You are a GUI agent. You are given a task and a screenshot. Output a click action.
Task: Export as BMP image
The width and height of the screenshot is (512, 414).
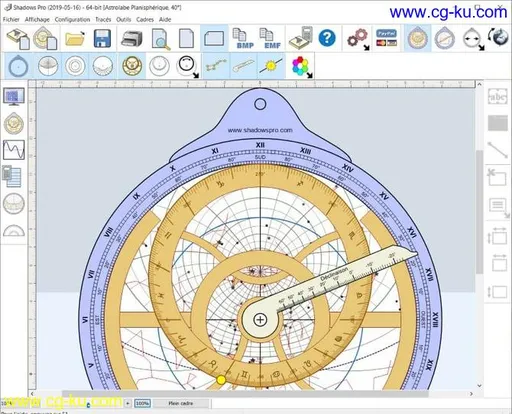243,39
